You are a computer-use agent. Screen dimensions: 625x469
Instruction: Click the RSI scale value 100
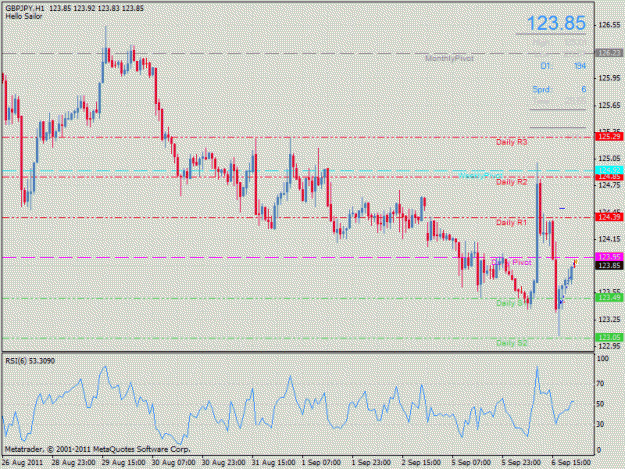click(603, 359)
